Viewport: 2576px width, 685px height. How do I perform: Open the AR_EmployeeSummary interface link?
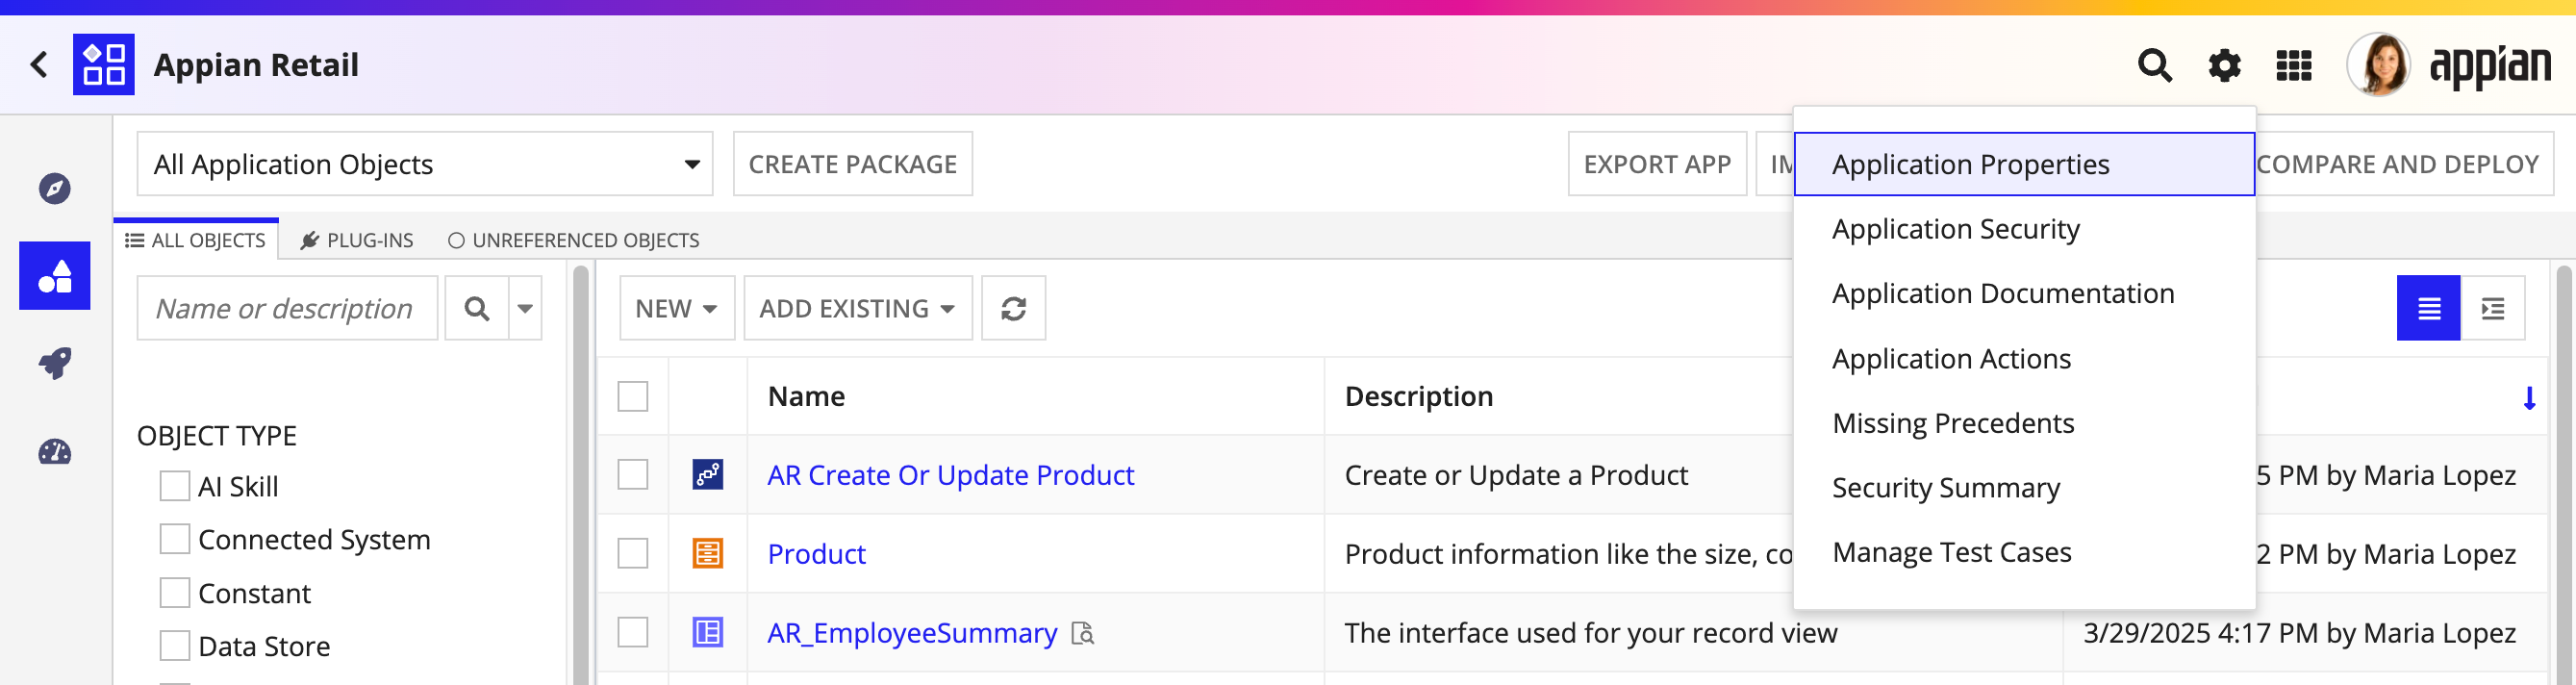[x=912, y=633]
